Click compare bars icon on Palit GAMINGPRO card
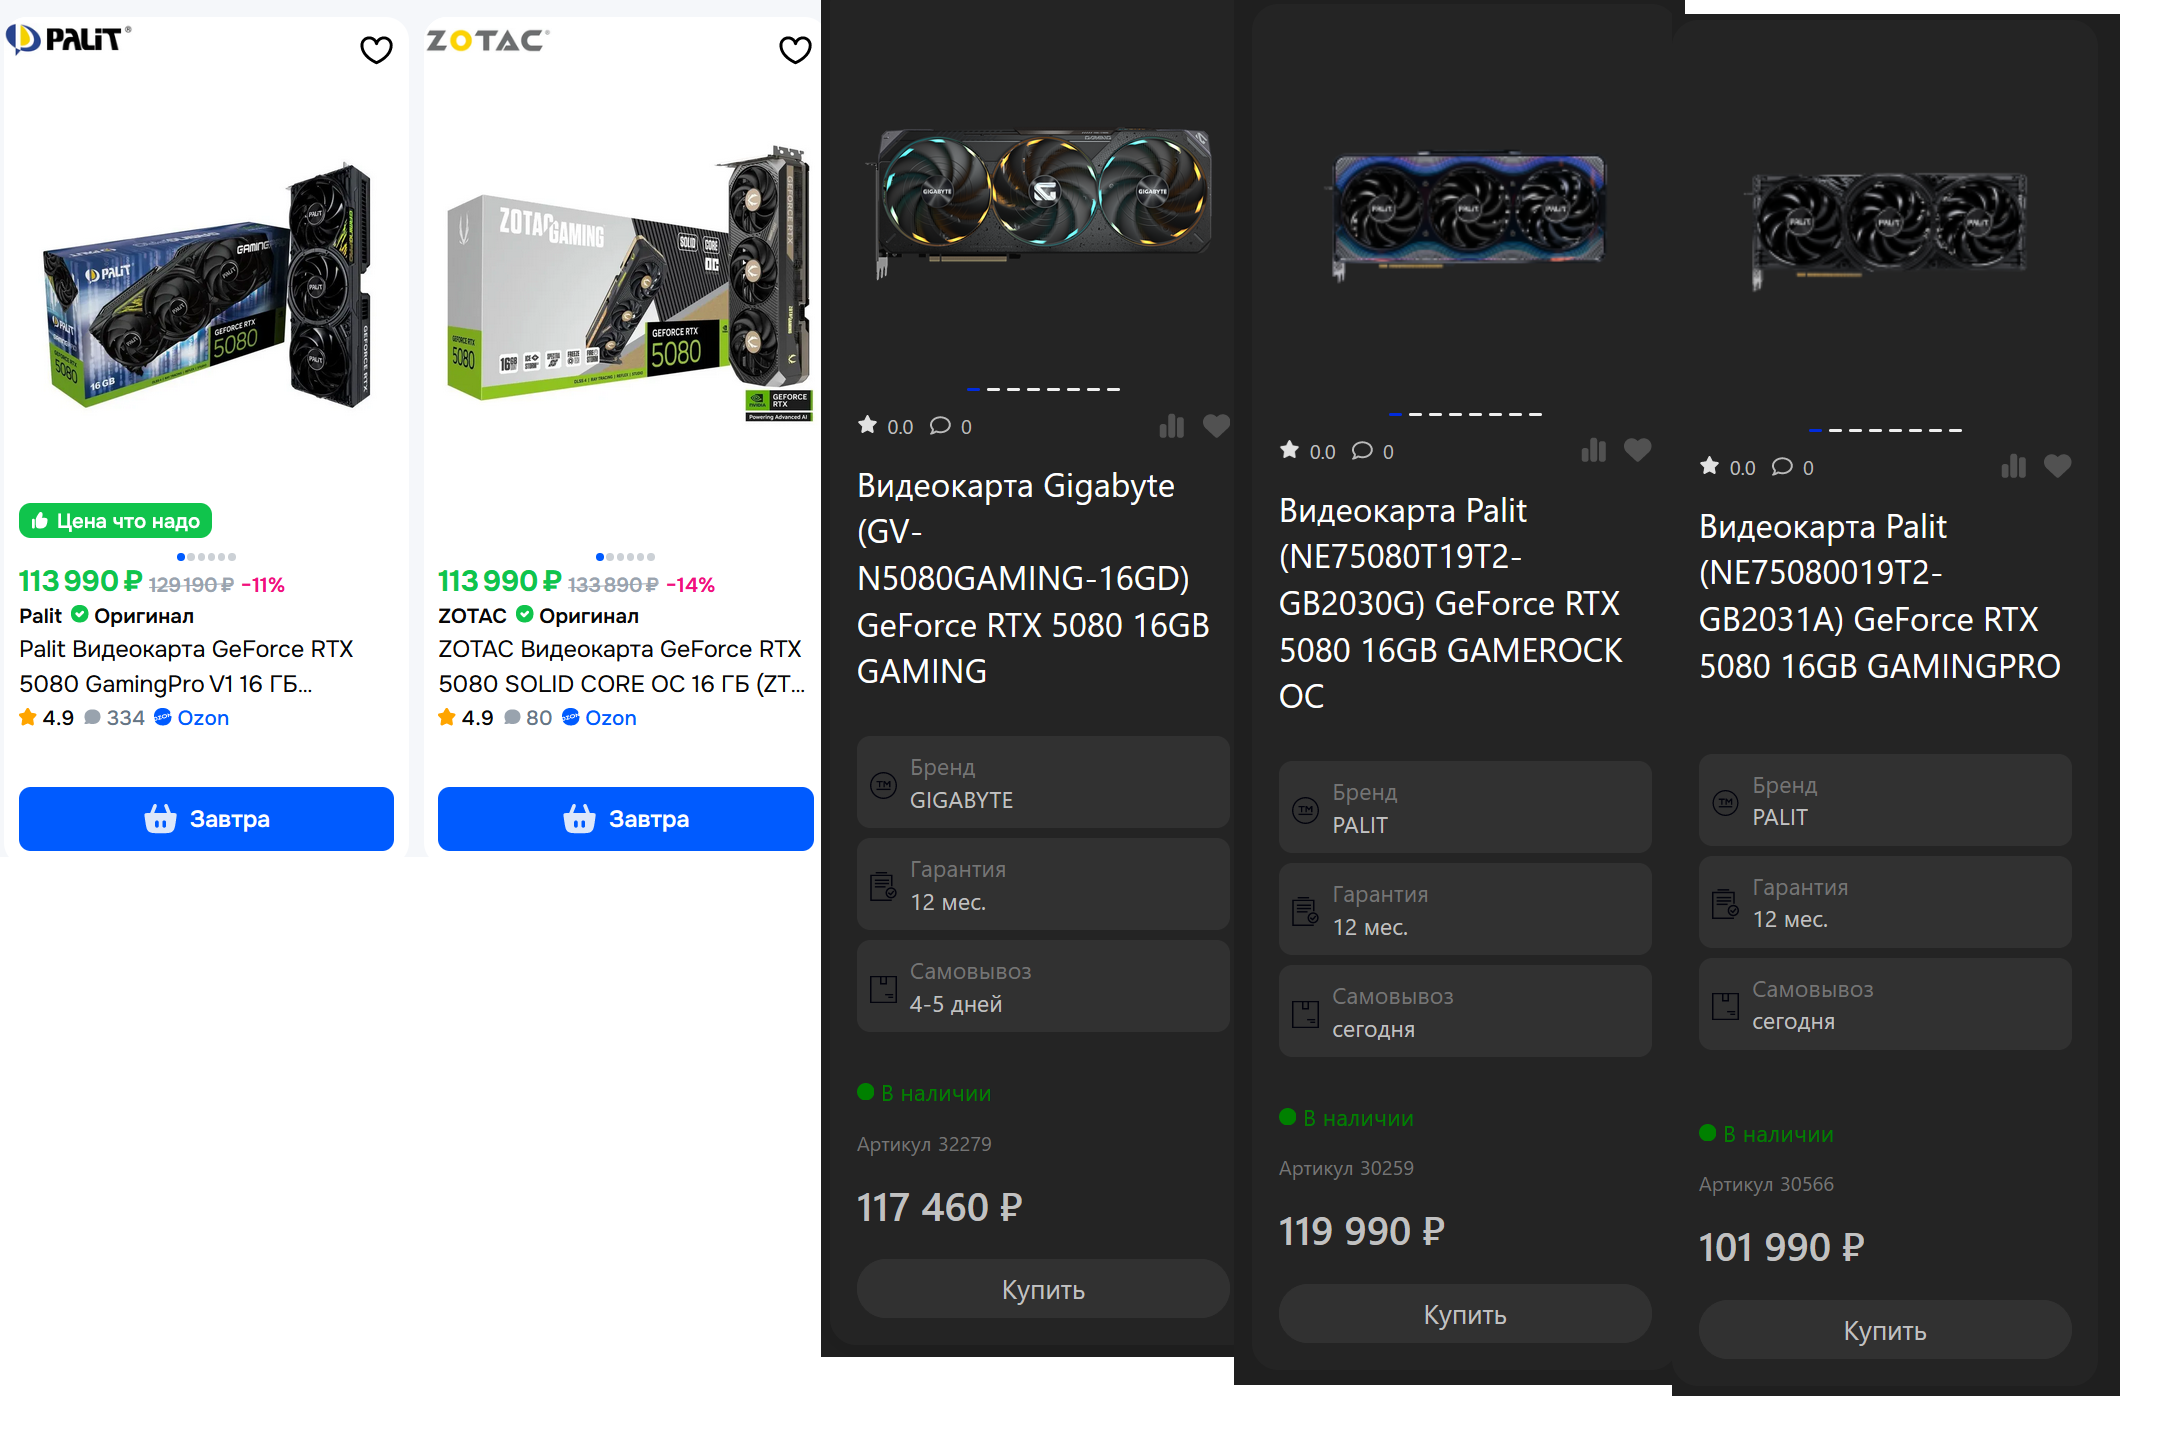Screen dimensions: 2178x1450 pos(2014,467)
